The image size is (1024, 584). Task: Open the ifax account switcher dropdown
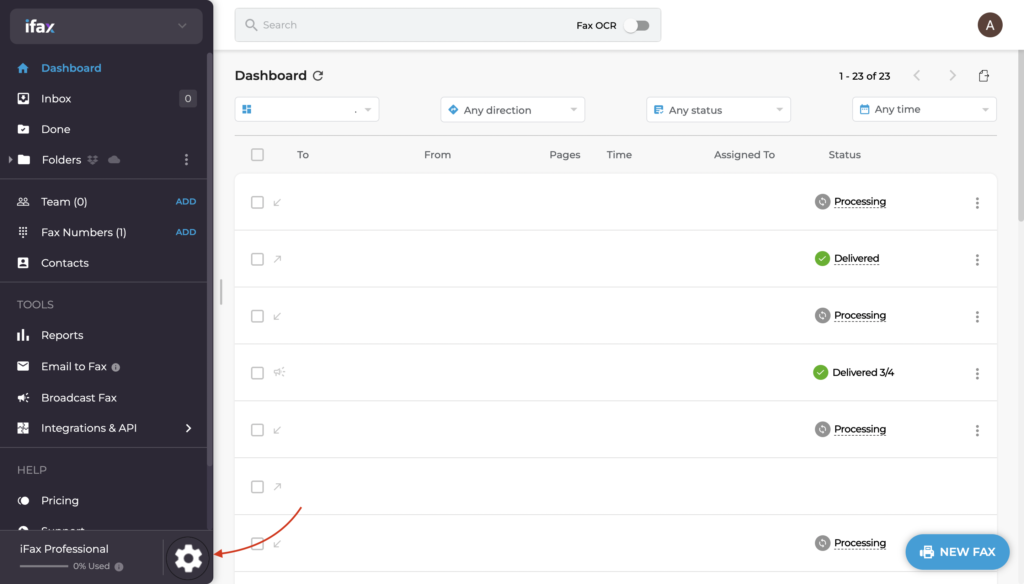(106, 26)
